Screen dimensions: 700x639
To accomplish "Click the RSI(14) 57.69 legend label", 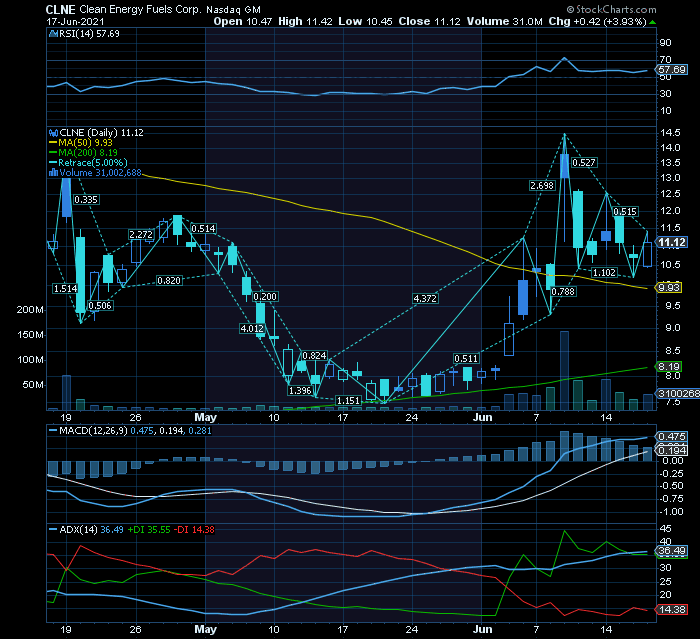I will [89, 33].
